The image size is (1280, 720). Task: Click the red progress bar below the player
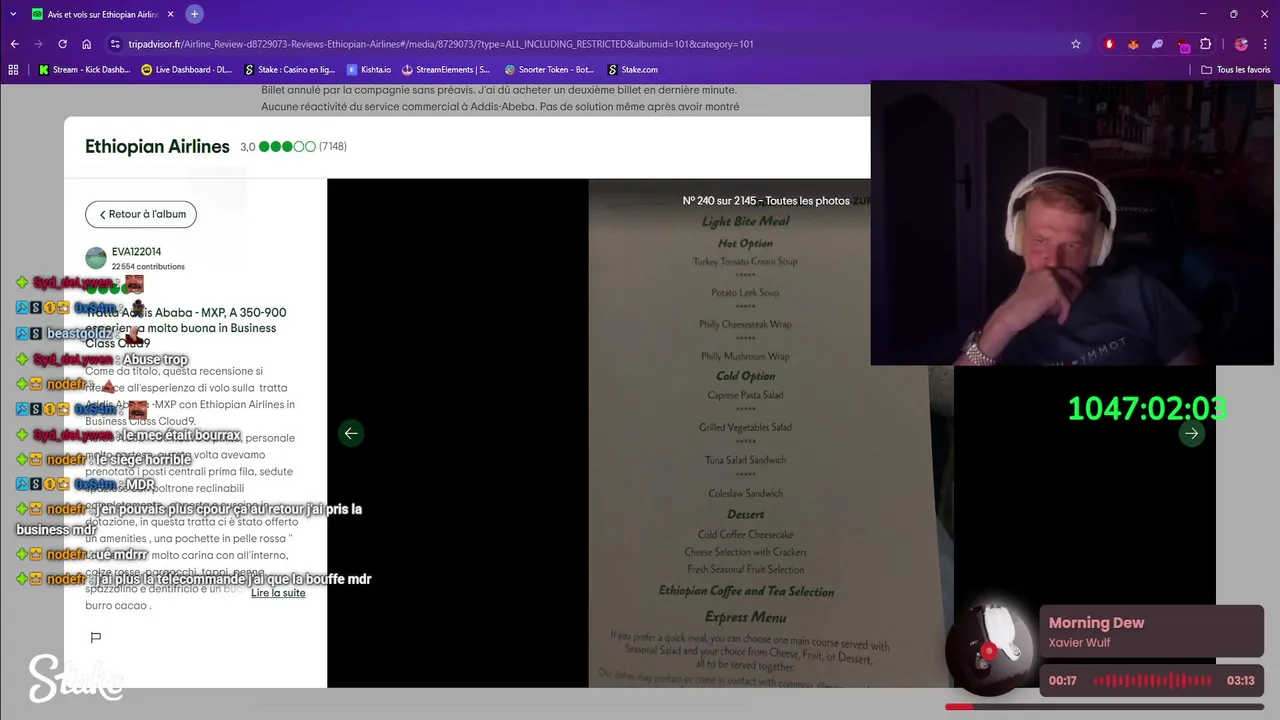click(x=1104, y=707)
